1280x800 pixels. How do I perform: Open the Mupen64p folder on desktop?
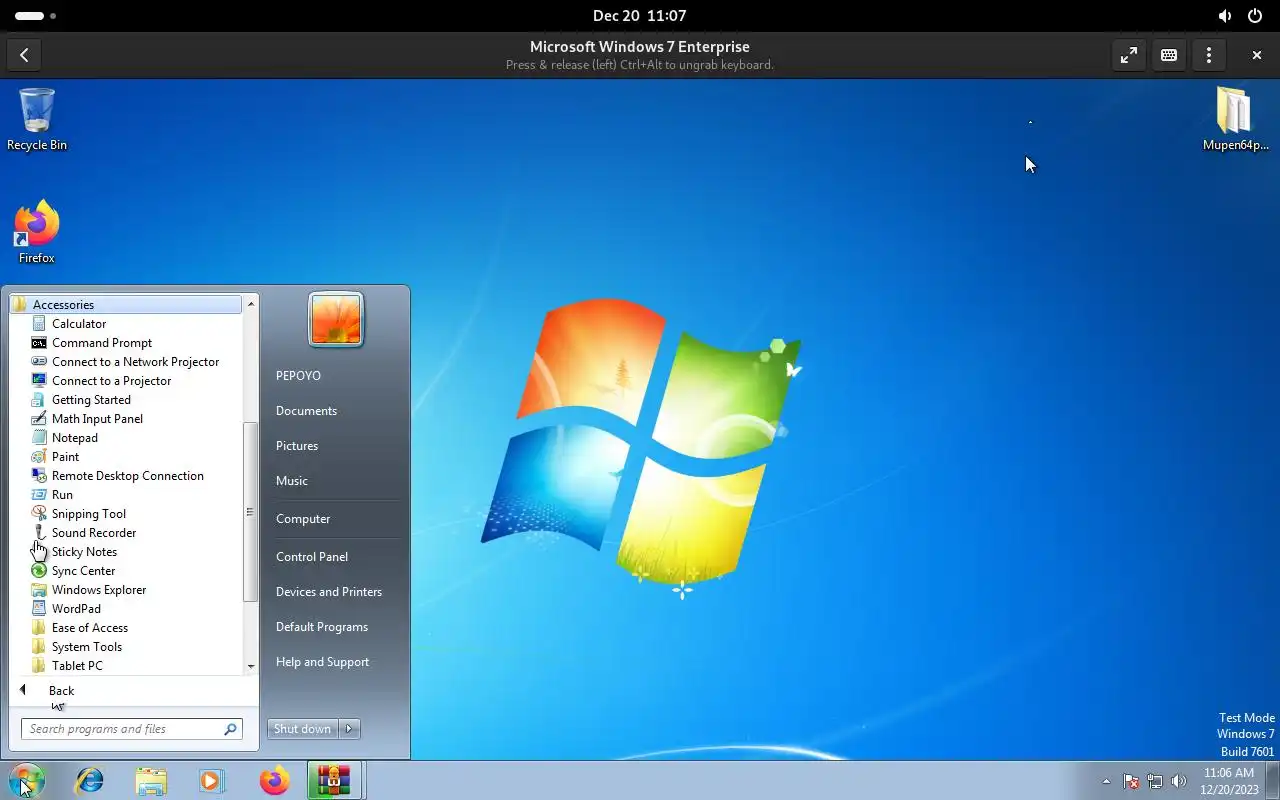point(1235,119)
